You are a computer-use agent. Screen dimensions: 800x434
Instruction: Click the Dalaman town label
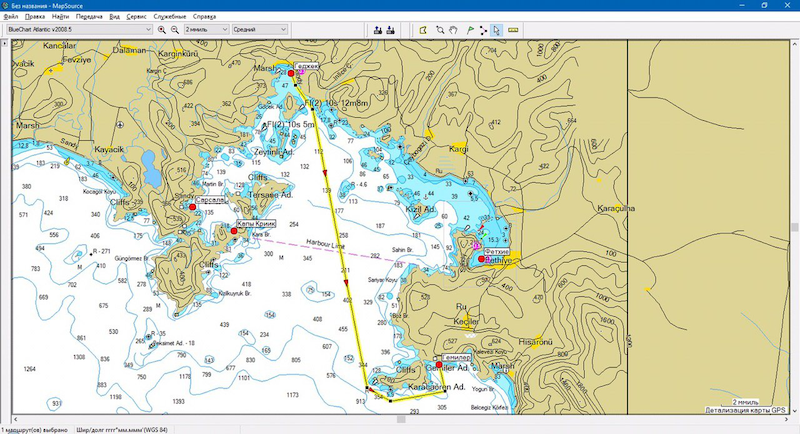pyautogui.click(x=129, y=50)
